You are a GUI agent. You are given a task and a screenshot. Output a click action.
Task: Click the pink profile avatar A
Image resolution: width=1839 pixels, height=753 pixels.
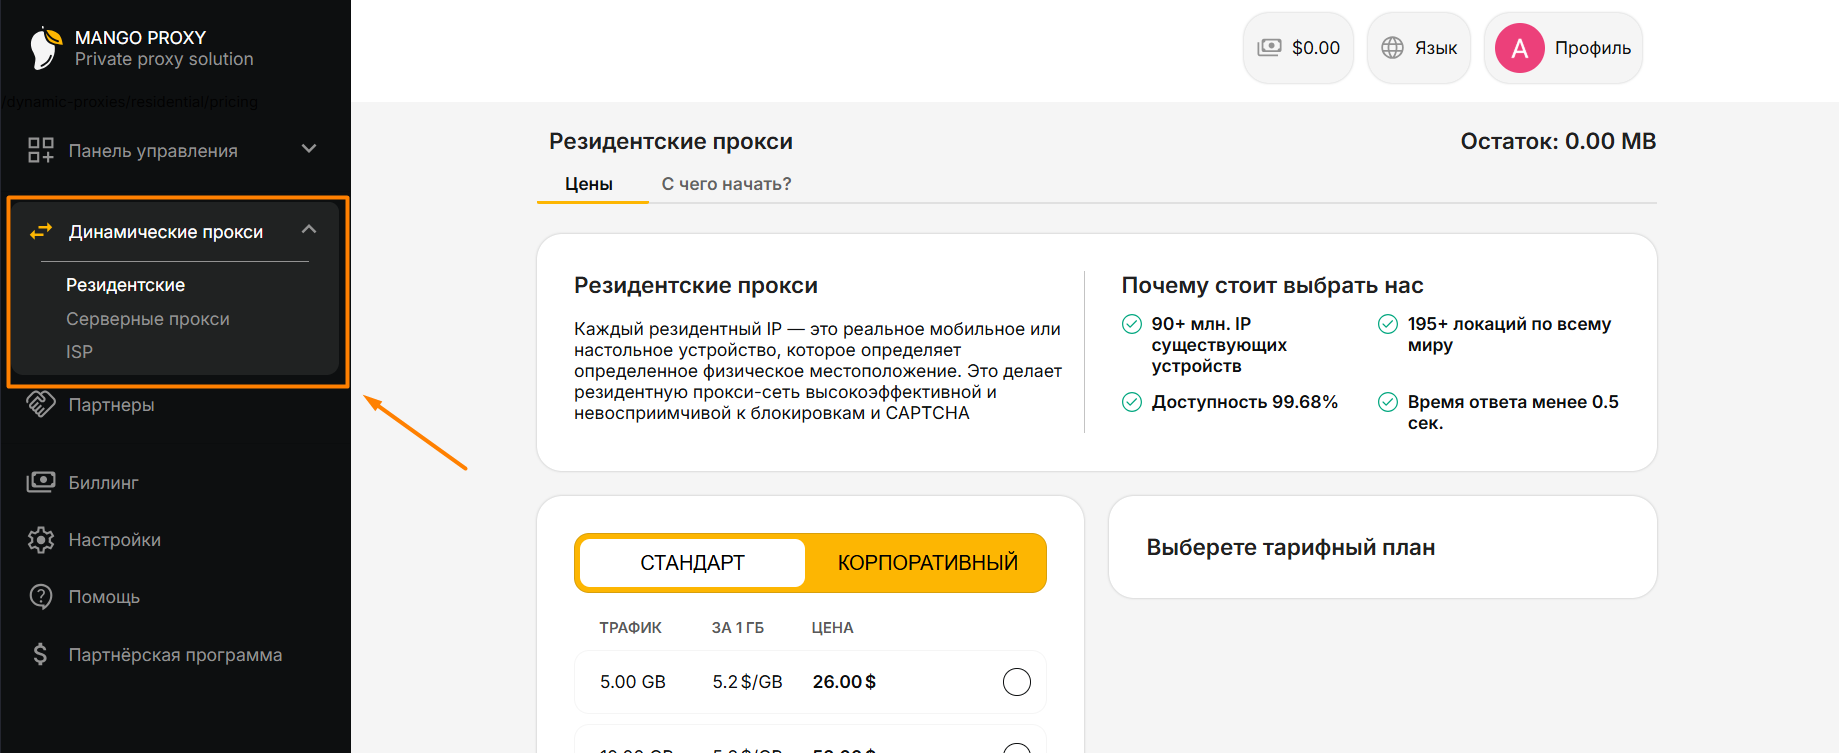click(1519, 48)
